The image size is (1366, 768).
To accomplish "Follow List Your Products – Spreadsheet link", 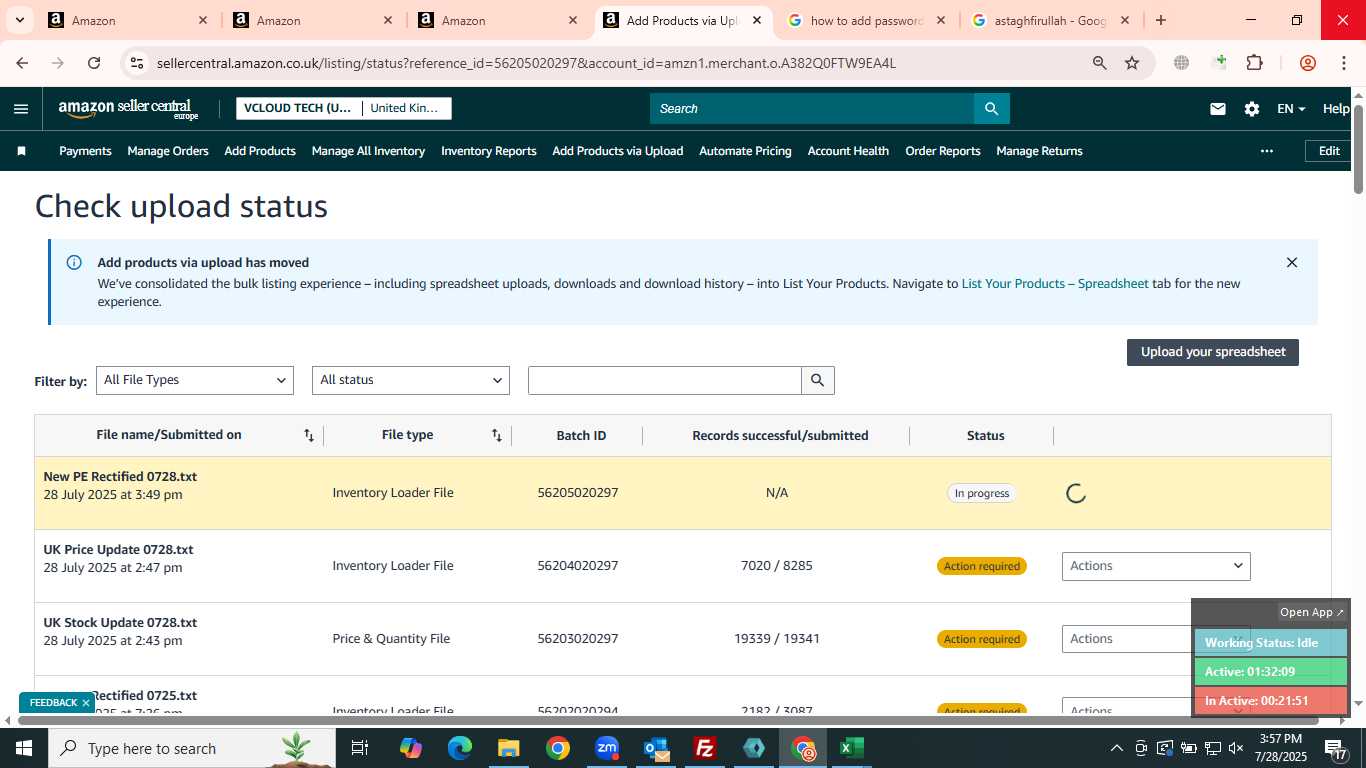I will point(1055,284).
